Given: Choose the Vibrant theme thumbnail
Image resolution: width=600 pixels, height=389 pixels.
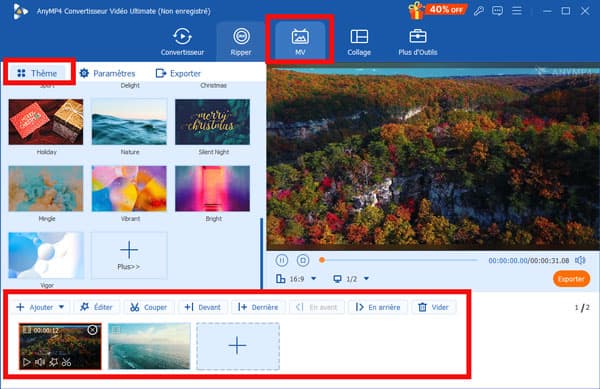Looking at the screenshot, I should click(x=129, y=188).
